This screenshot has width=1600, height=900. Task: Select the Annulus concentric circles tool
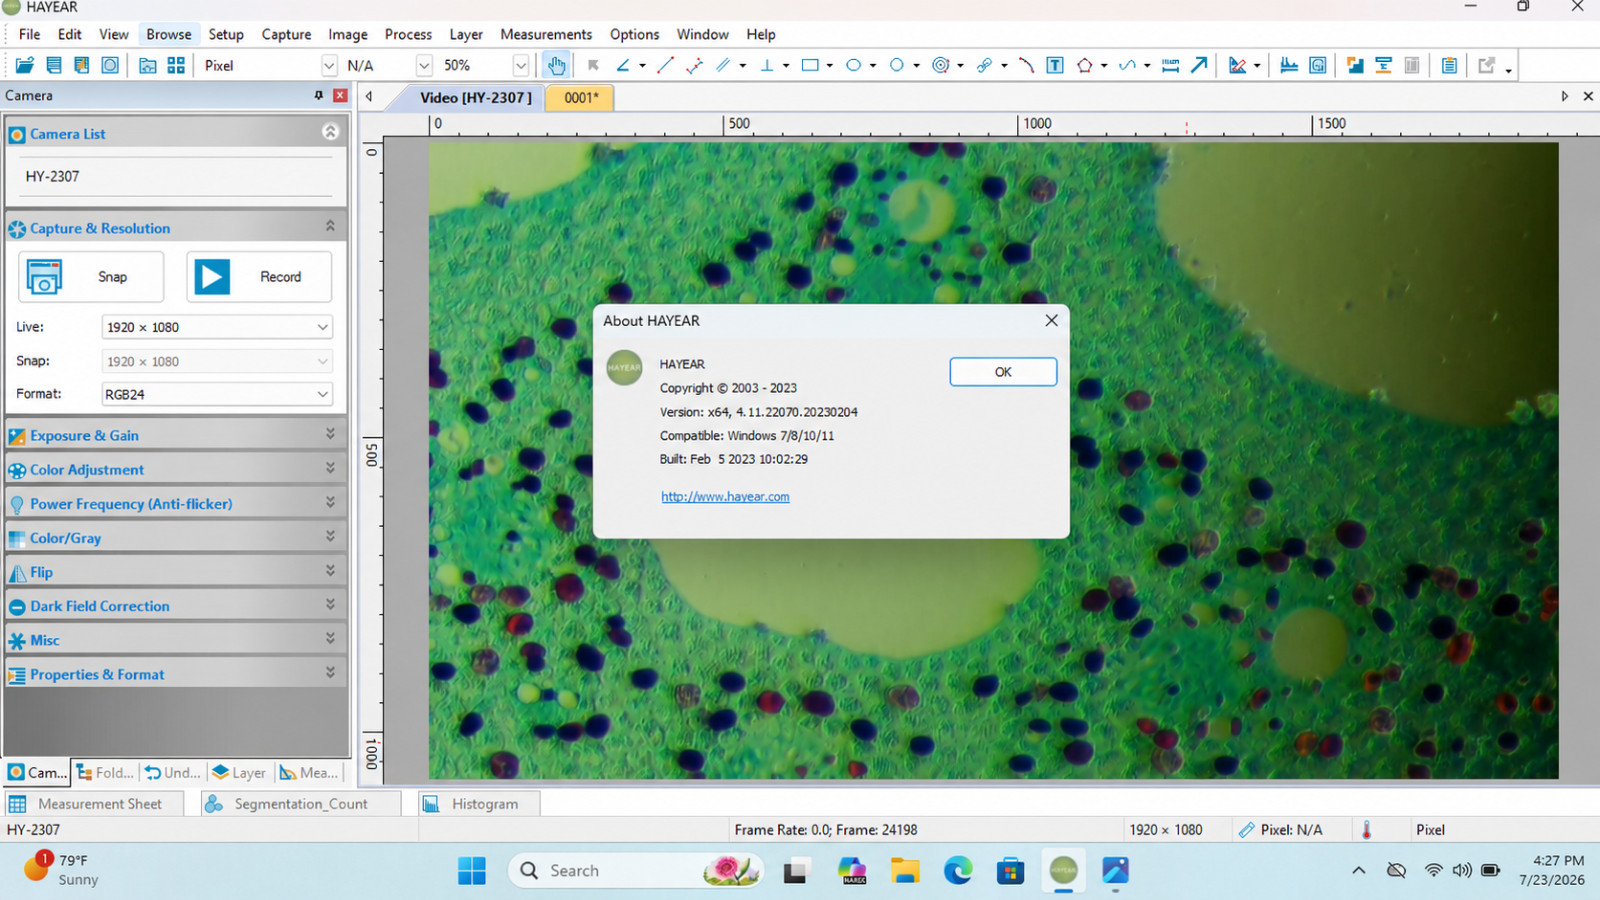tap(940, 65)
